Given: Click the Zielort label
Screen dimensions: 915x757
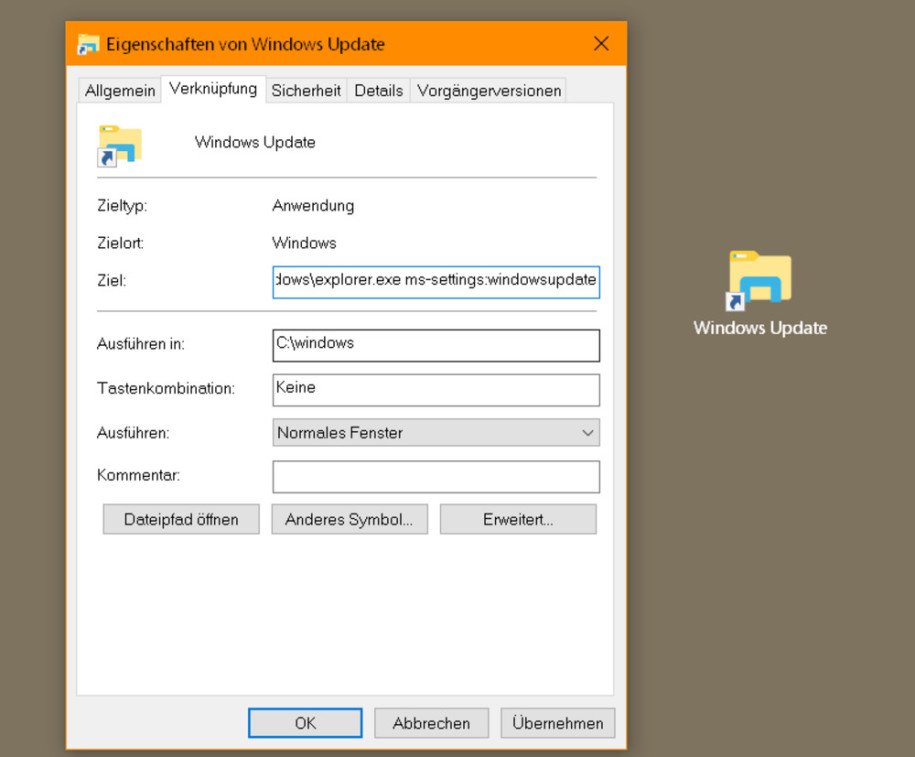Looking at the screenshot, I should click(x=120, y=243).
